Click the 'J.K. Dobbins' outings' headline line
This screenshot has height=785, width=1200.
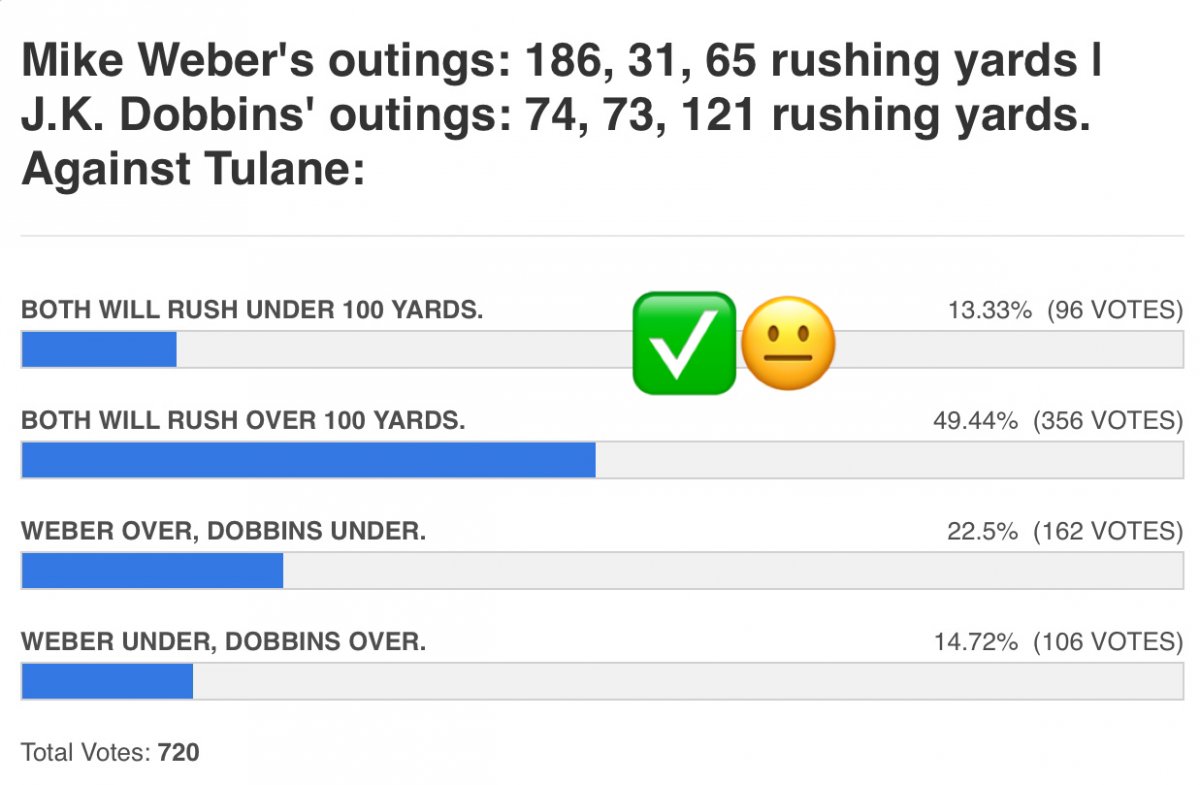coord(555,115)
